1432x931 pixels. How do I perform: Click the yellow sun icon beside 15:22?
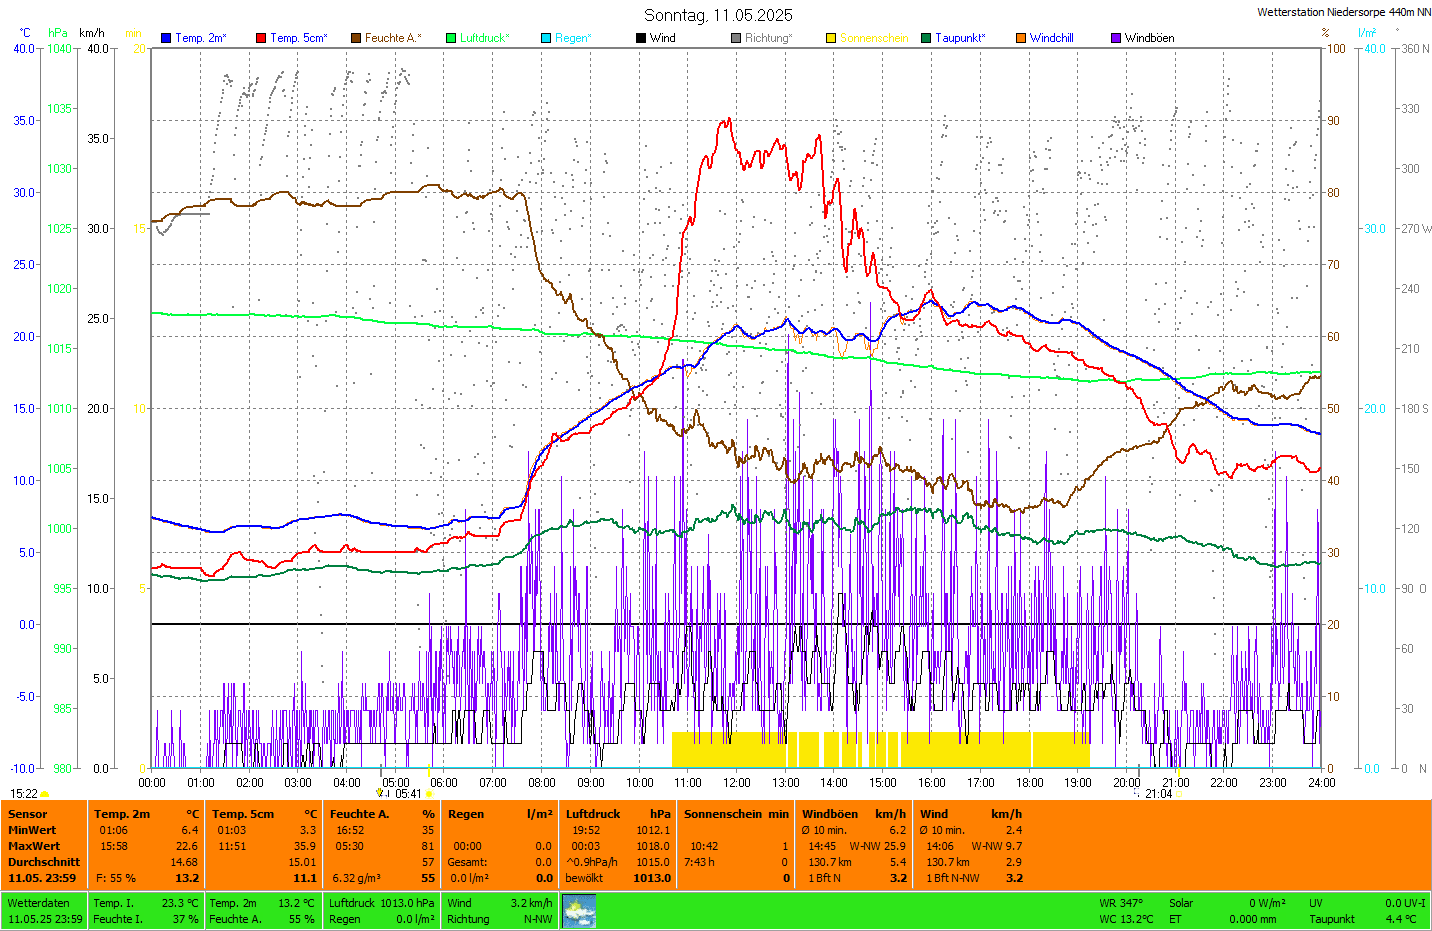(x=45, y=794)
